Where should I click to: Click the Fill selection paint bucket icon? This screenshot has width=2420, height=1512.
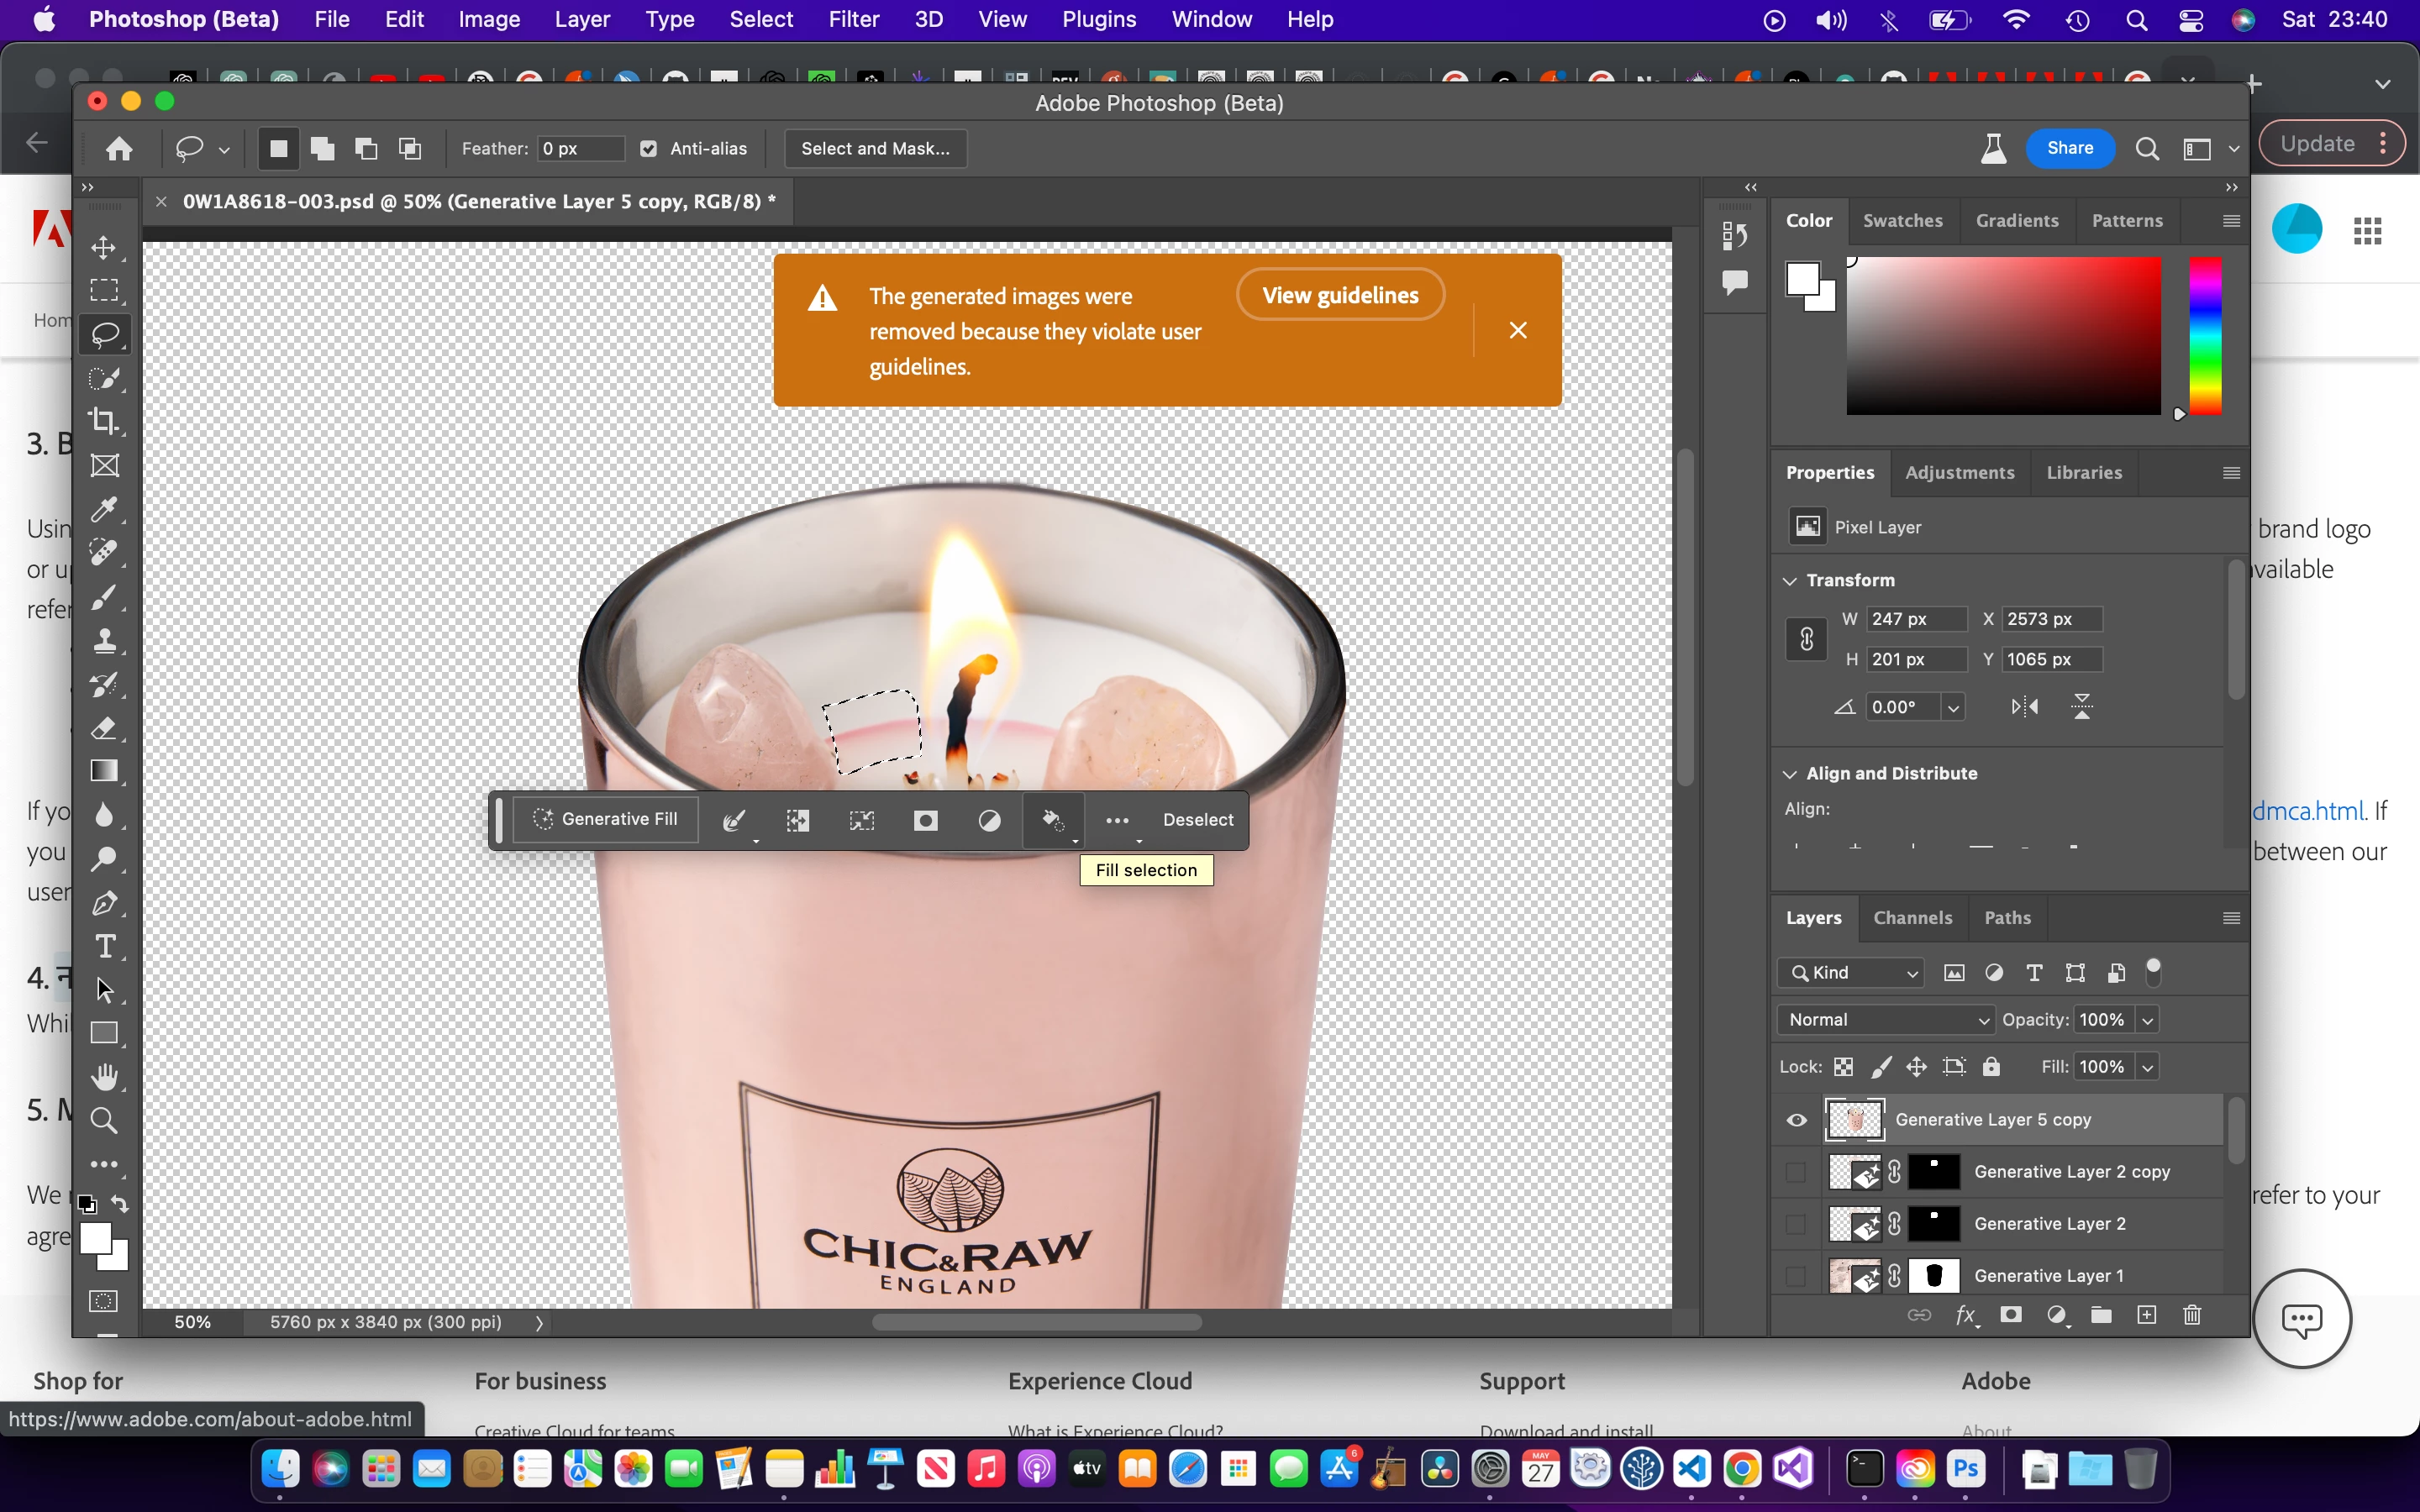click(x=1051, y=820)
